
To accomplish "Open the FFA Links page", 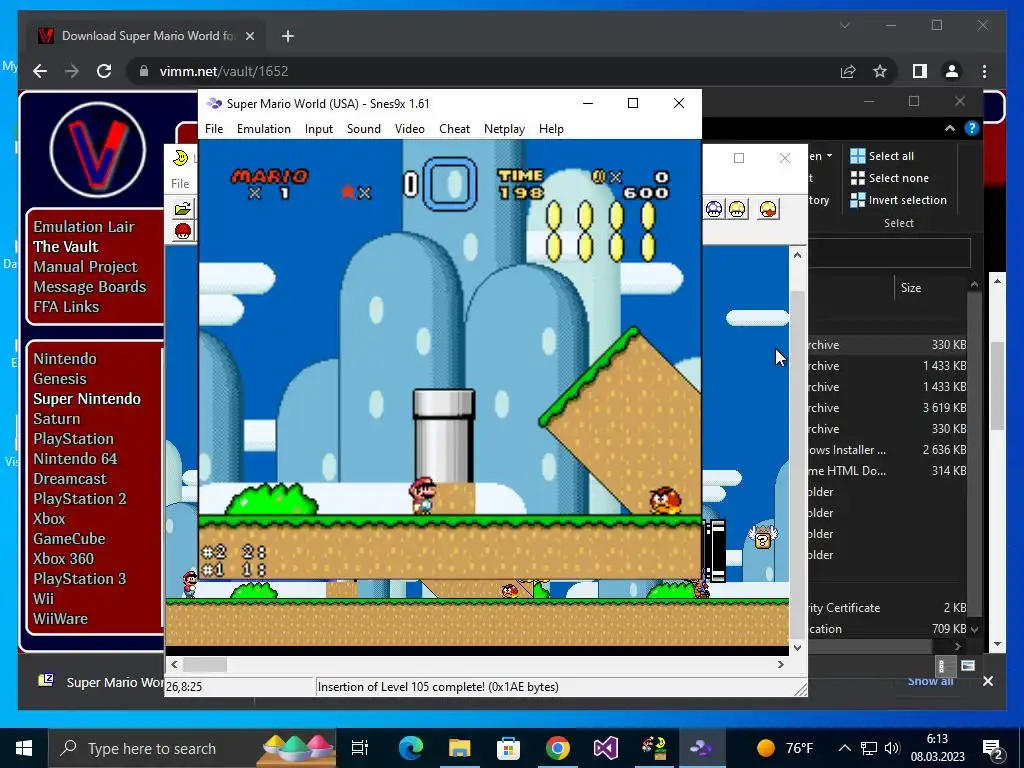I will (66, 306).
